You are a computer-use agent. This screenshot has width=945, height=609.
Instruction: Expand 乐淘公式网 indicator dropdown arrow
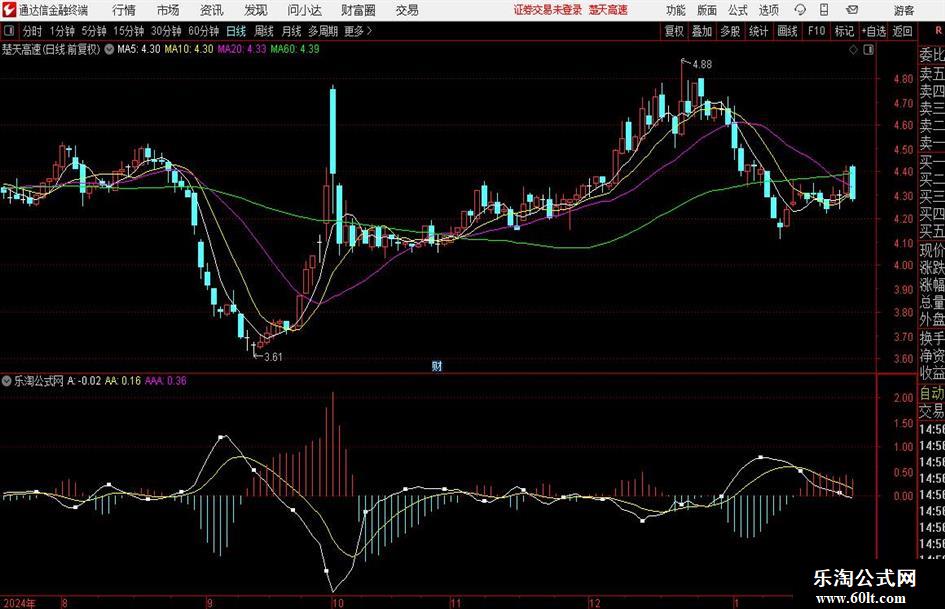click(7, 380)
